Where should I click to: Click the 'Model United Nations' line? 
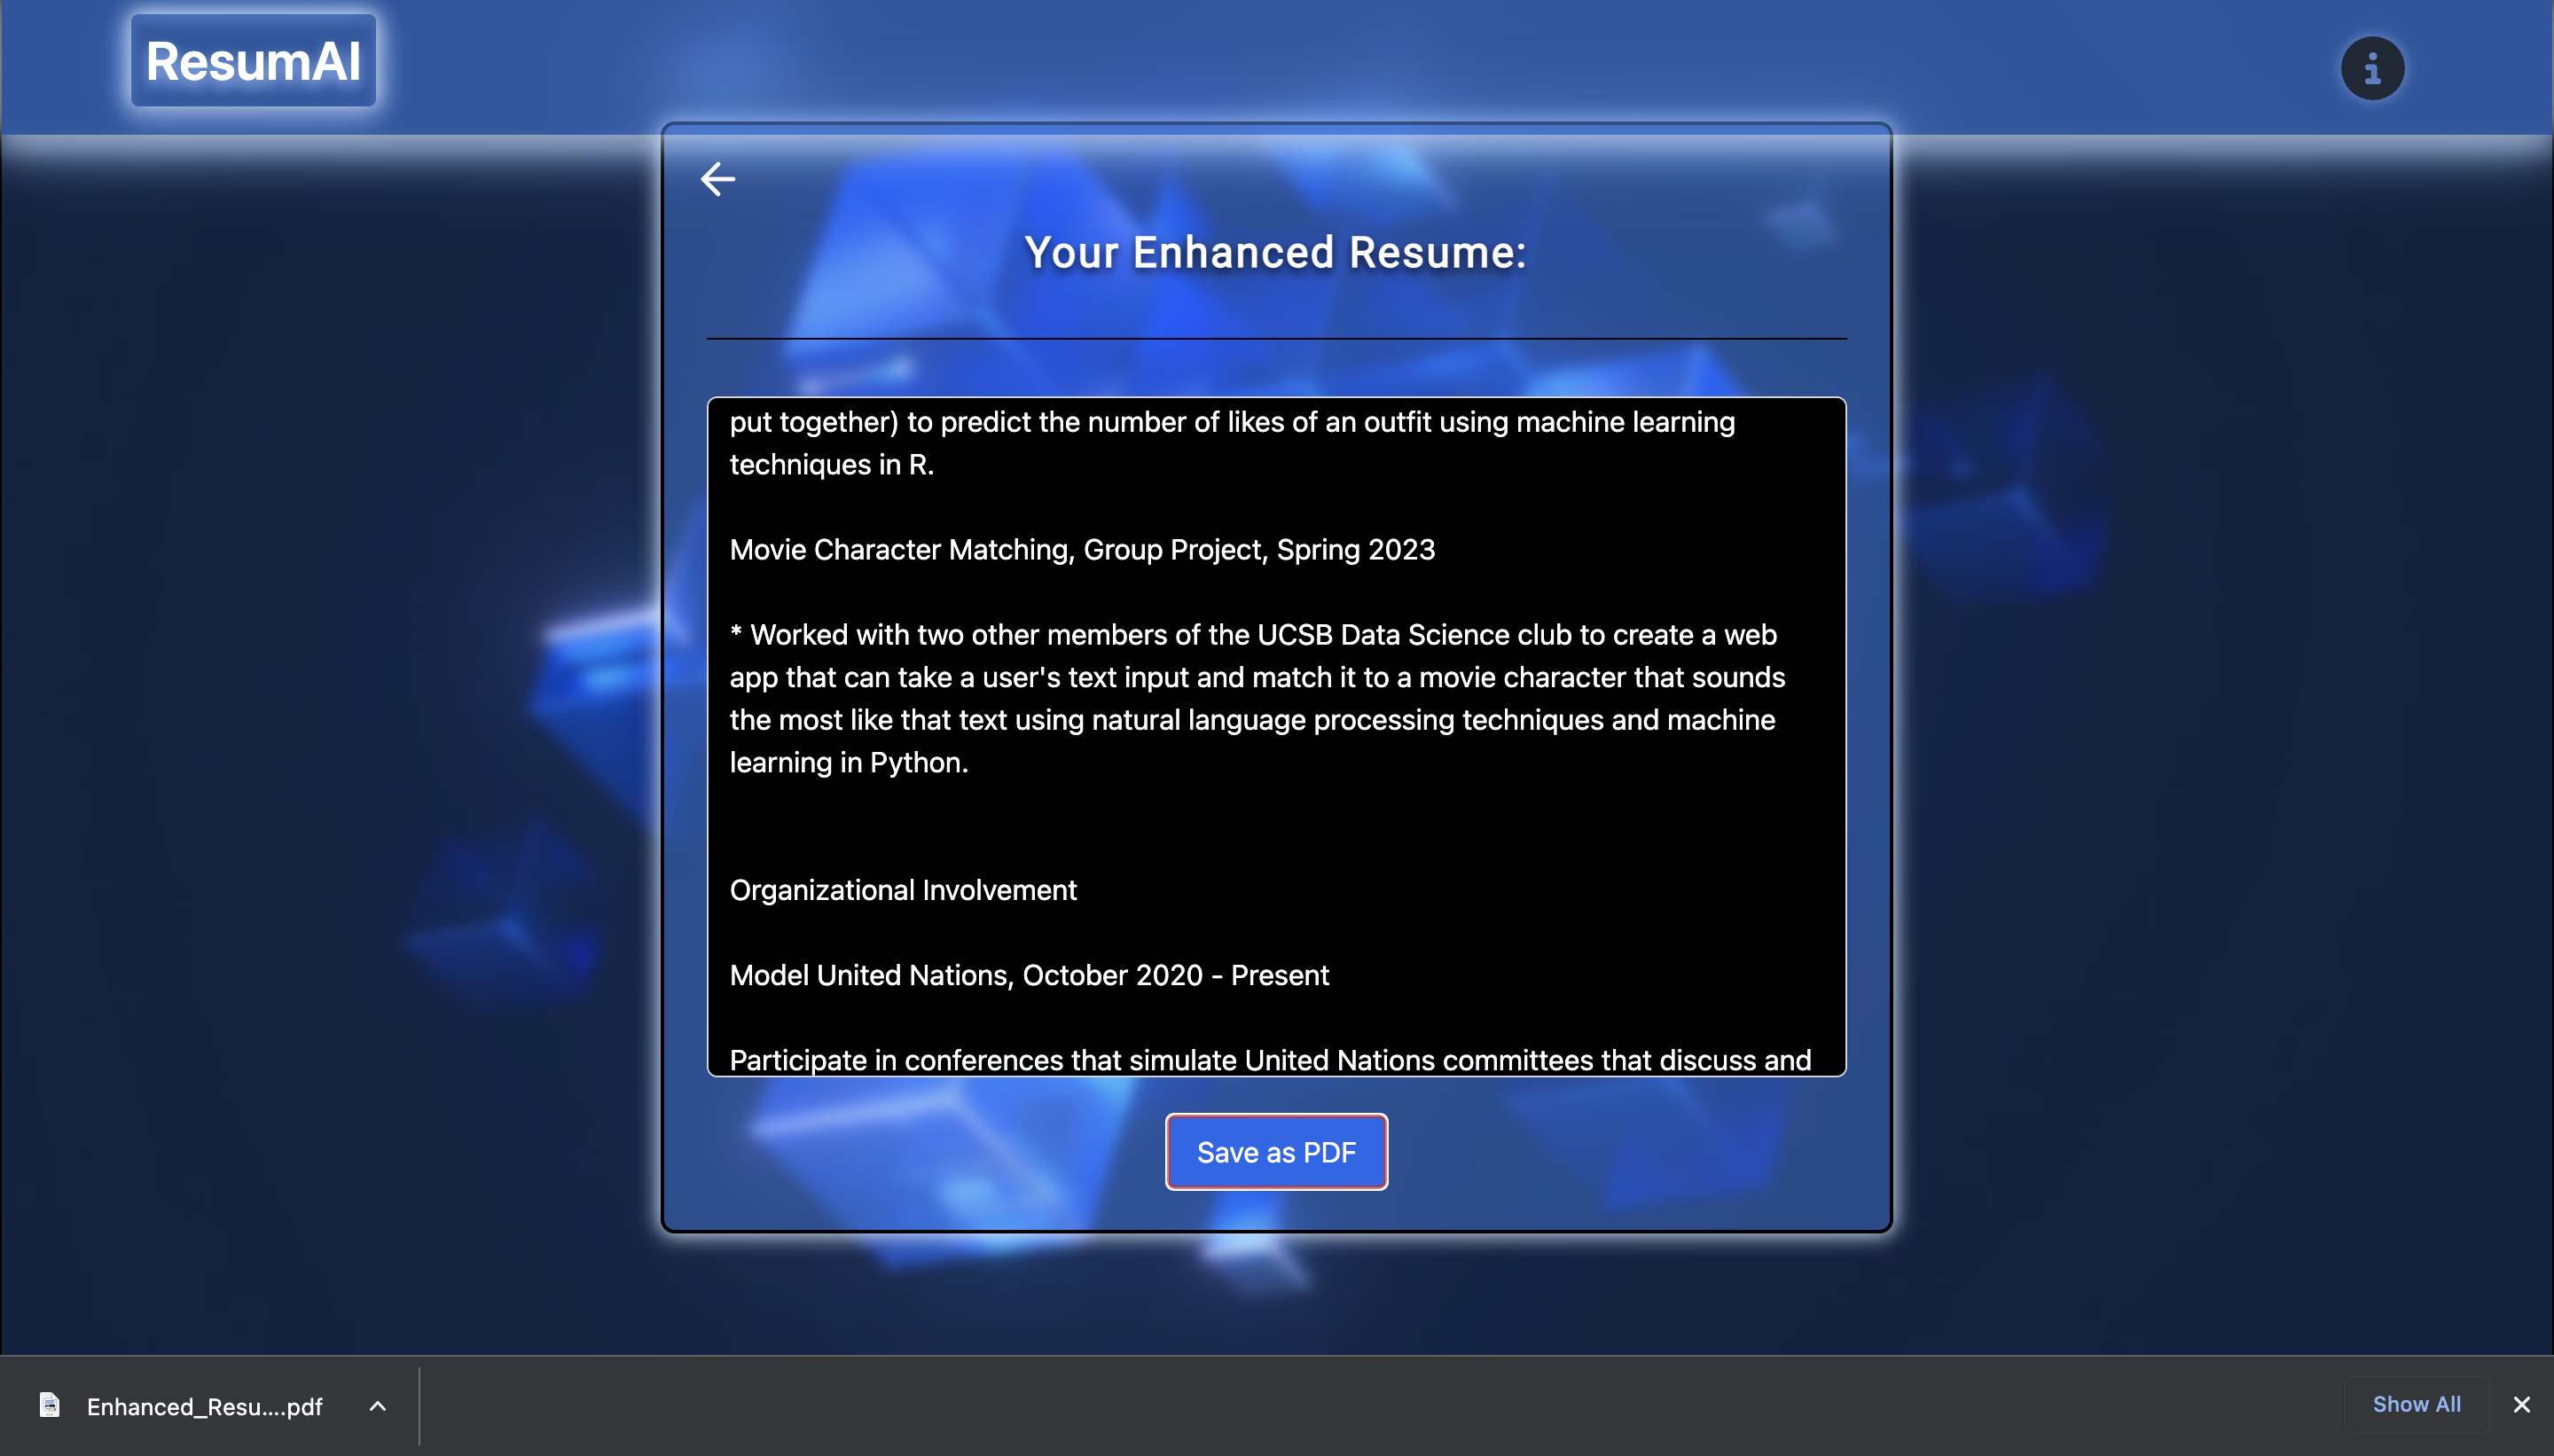[x=1029, y=975]
